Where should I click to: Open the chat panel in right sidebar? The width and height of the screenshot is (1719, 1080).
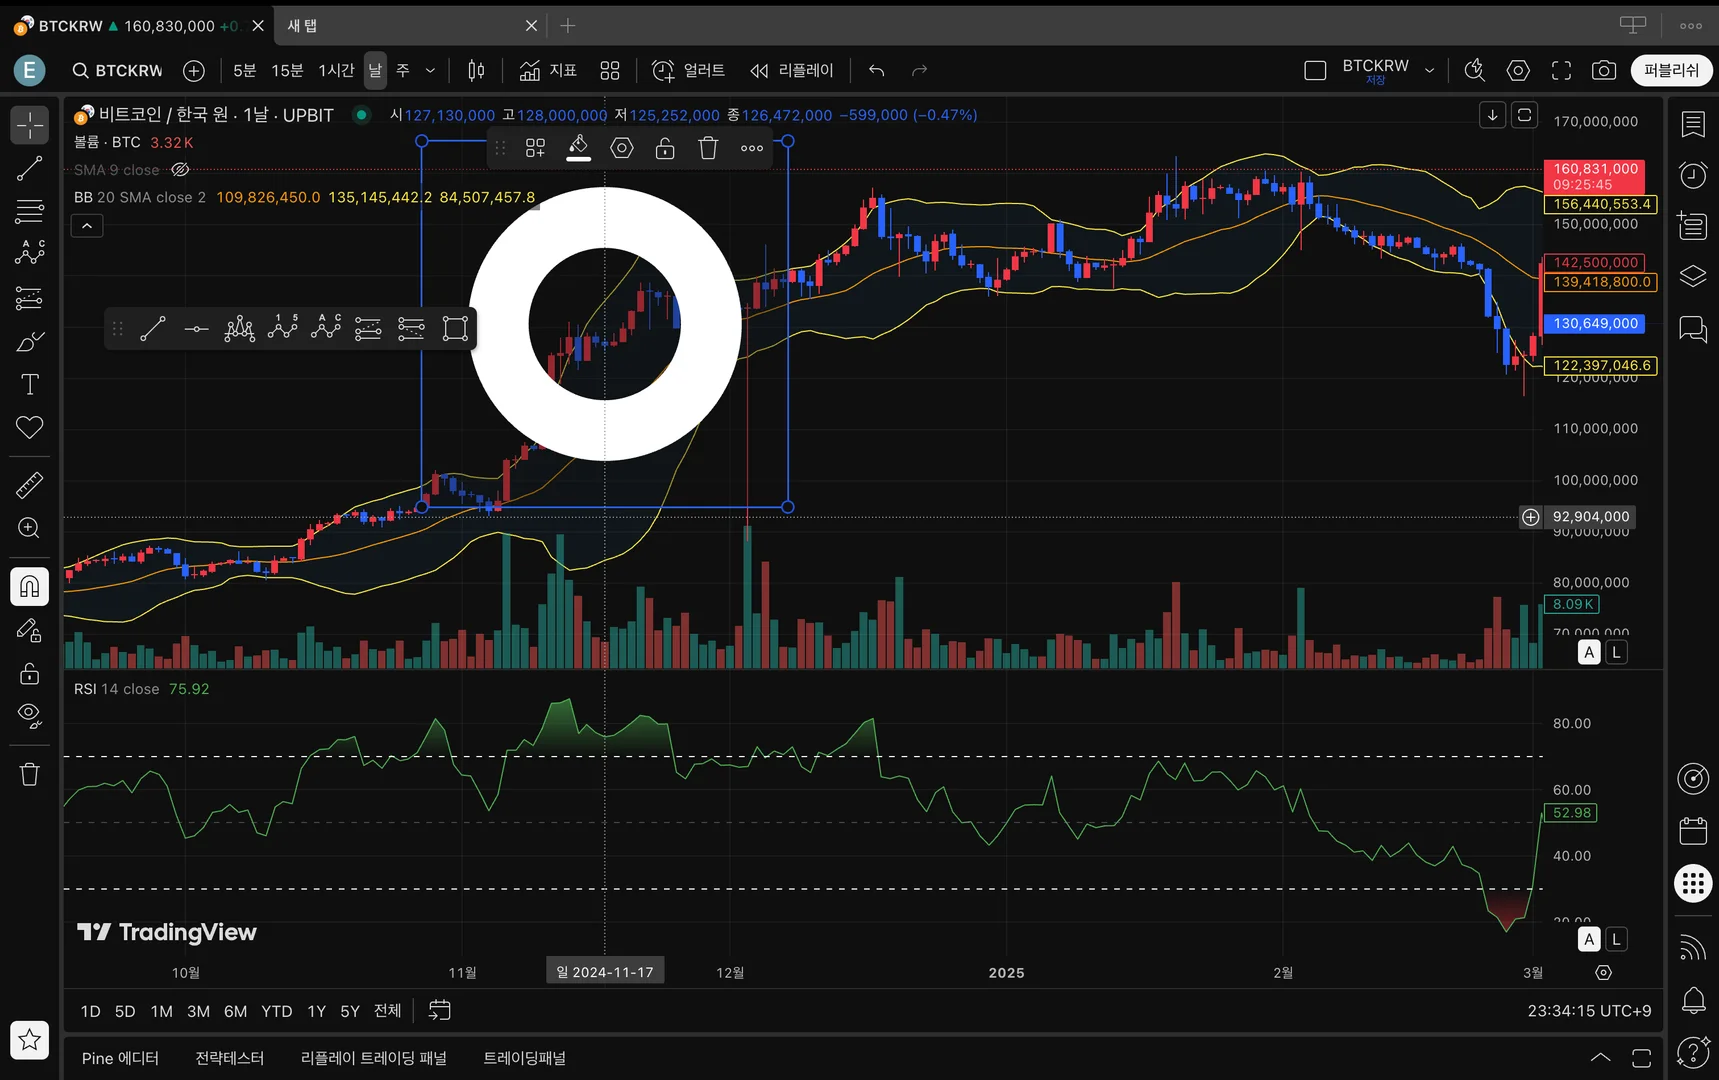point(1693,328)
